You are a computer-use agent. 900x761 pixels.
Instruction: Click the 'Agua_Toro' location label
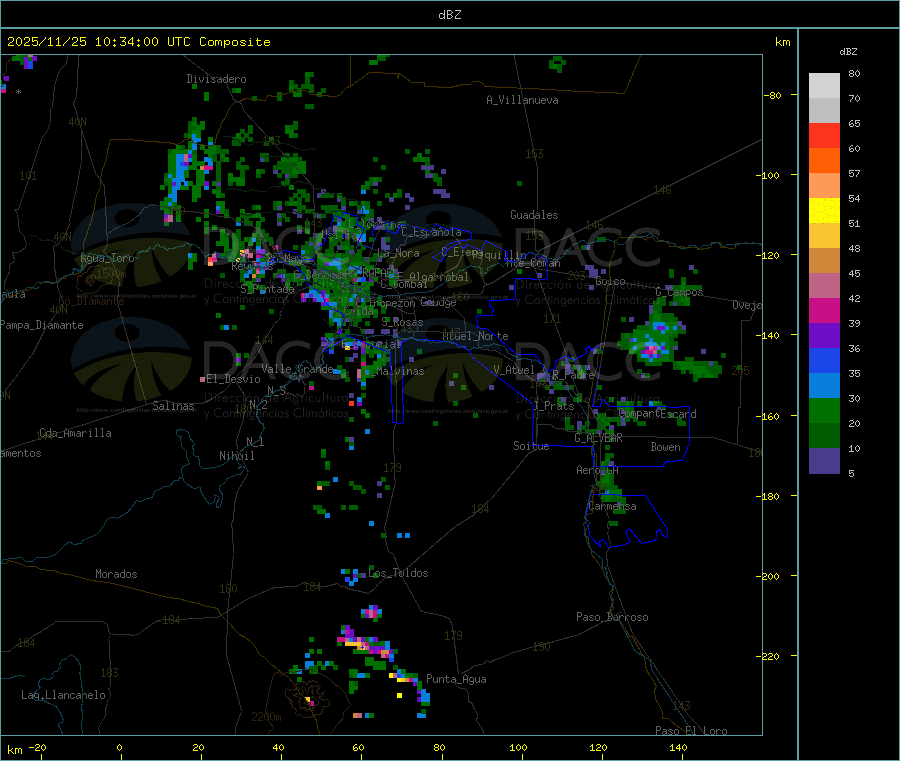tap(107, 259)
